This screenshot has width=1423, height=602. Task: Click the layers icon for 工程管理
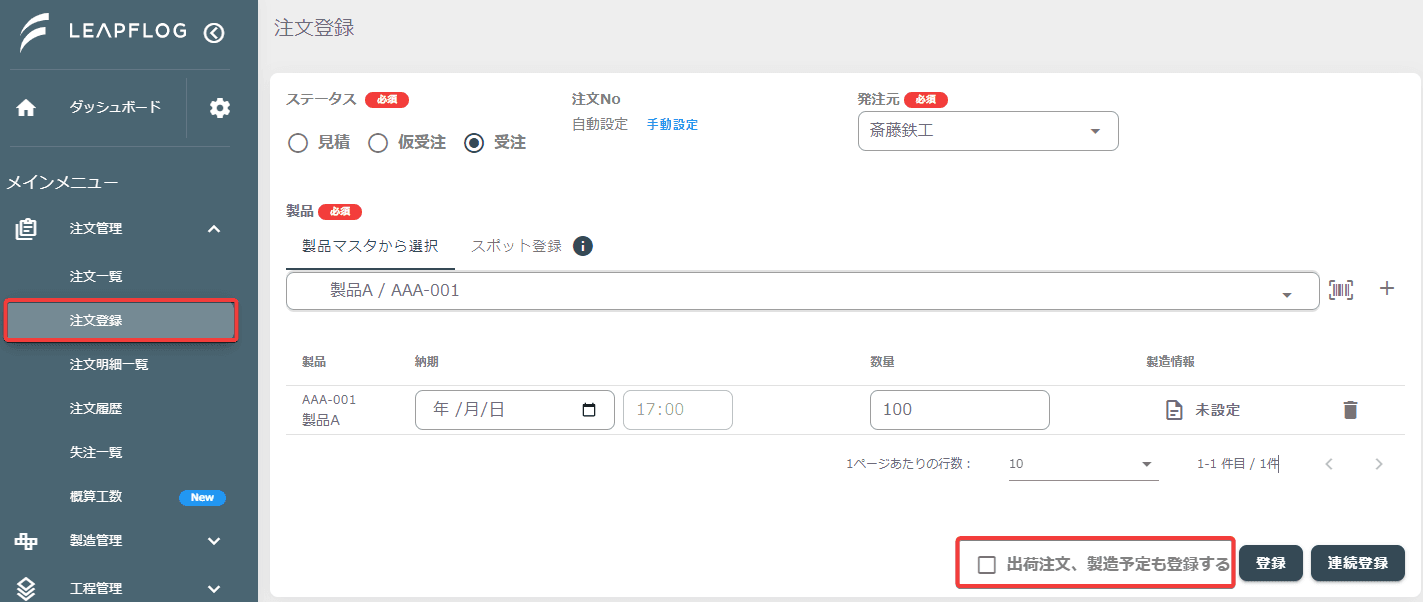click(26, 589)
